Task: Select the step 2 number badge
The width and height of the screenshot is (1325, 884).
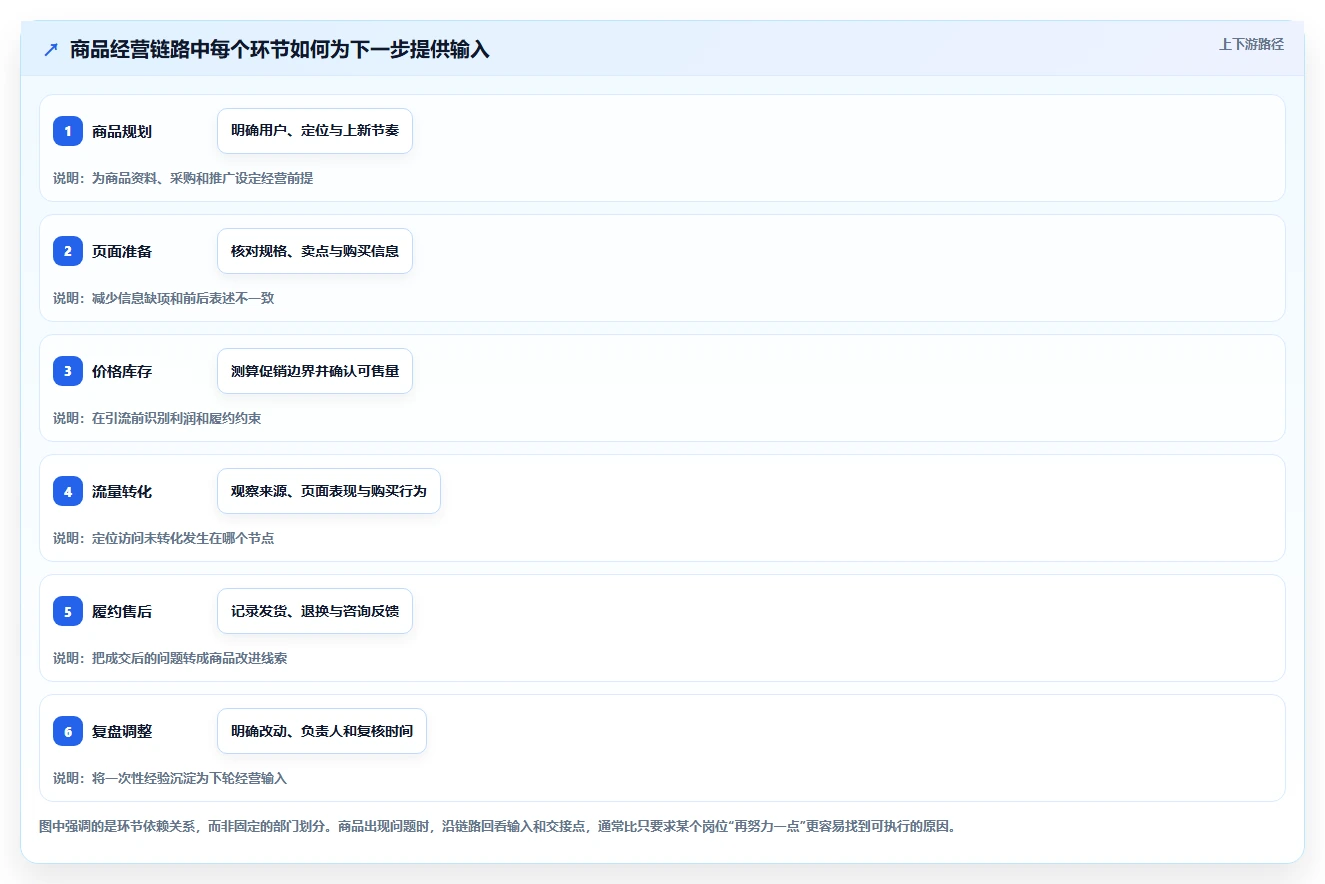Action: (68, 251)
